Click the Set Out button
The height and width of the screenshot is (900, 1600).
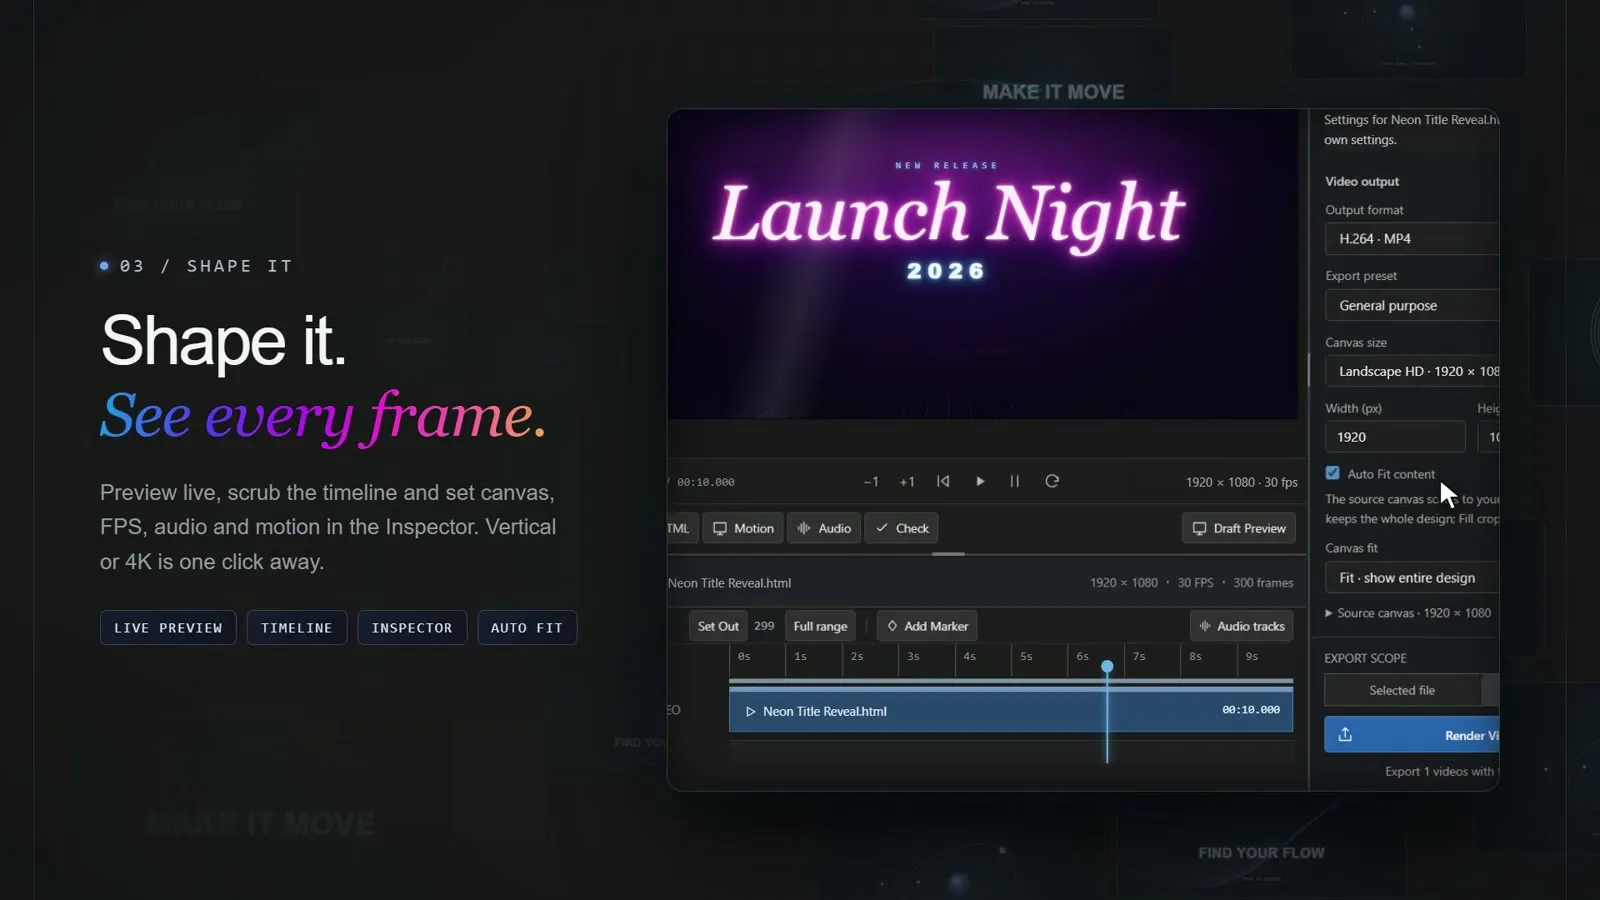point(718,626)
